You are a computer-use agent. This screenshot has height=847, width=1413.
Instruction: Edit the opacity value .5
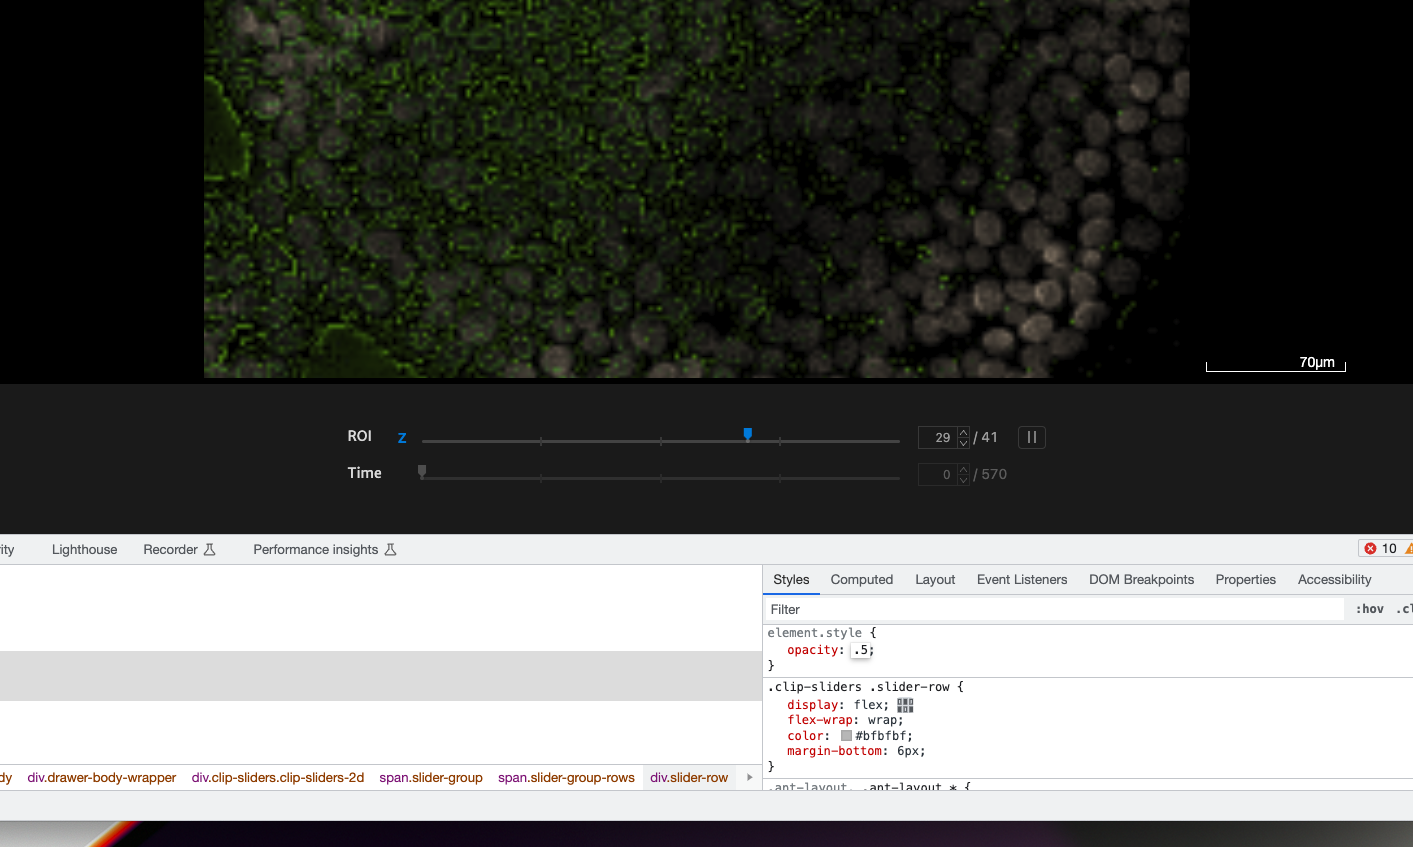(x=861, y=650)
